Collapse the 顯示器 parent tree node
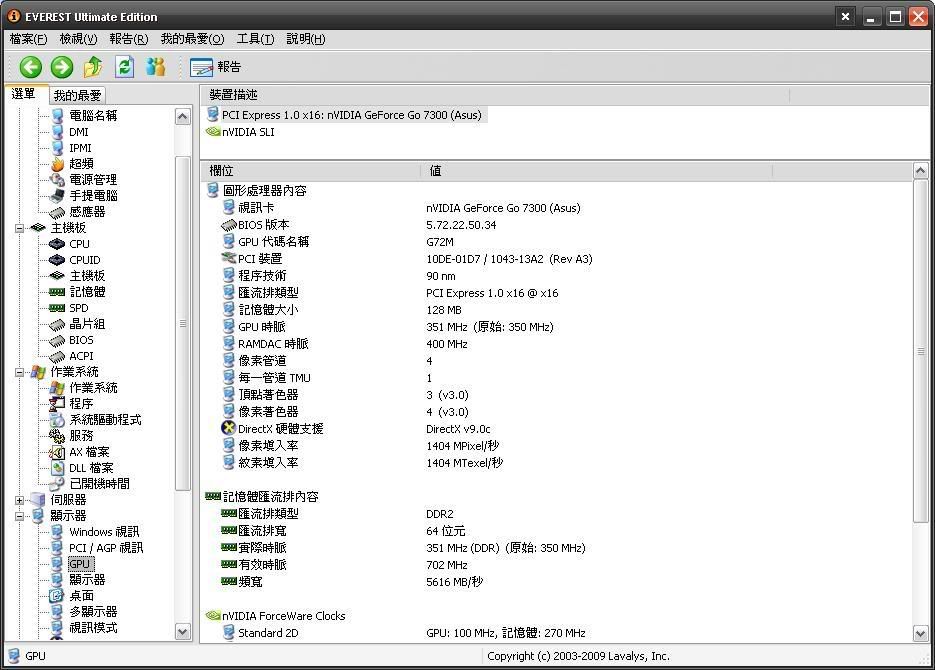The height and width of the screenshot is (670, 935). (x=20, y=516)
